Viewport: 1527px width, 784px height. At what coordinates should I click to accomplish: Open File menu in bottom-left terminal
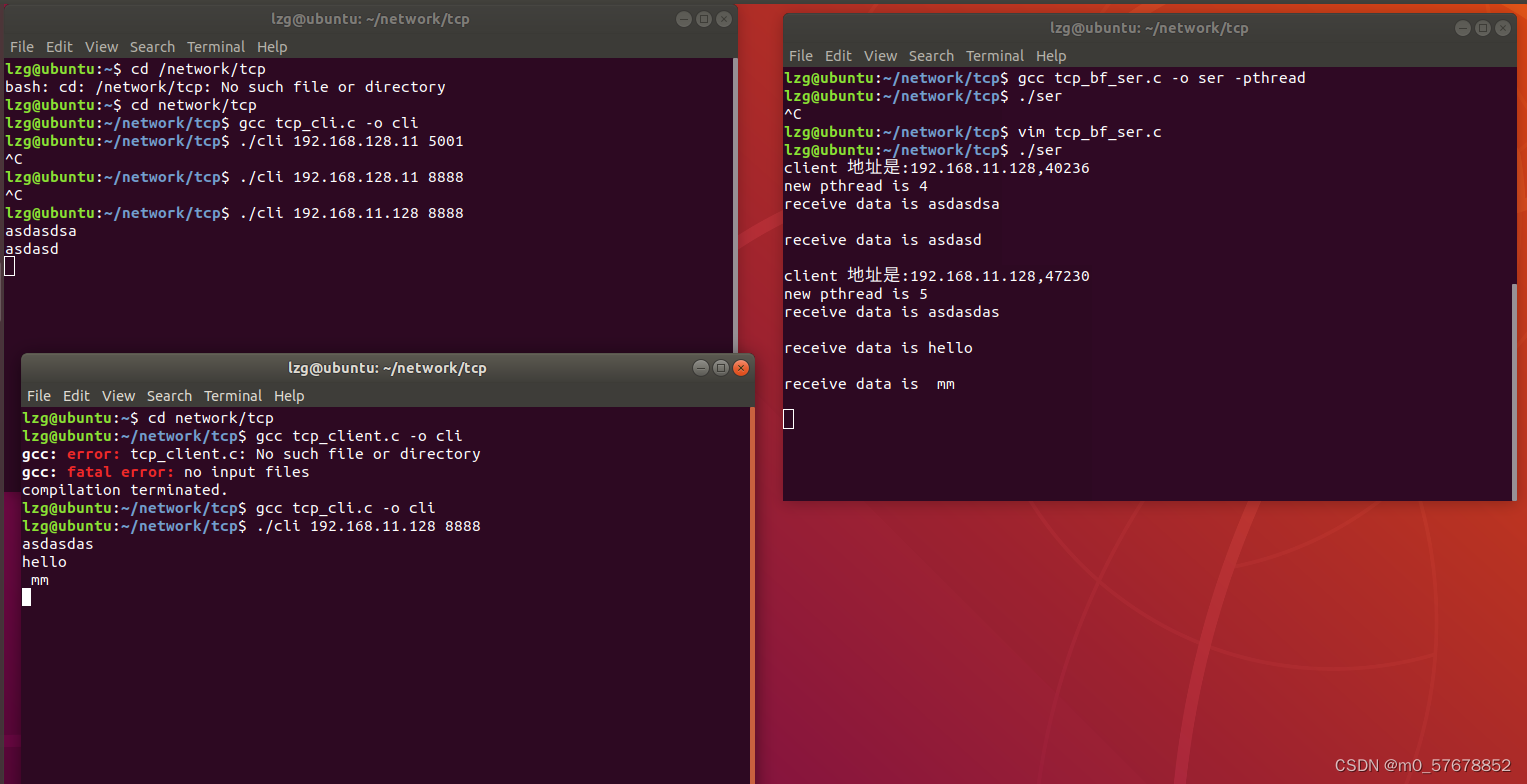point(39,396)
